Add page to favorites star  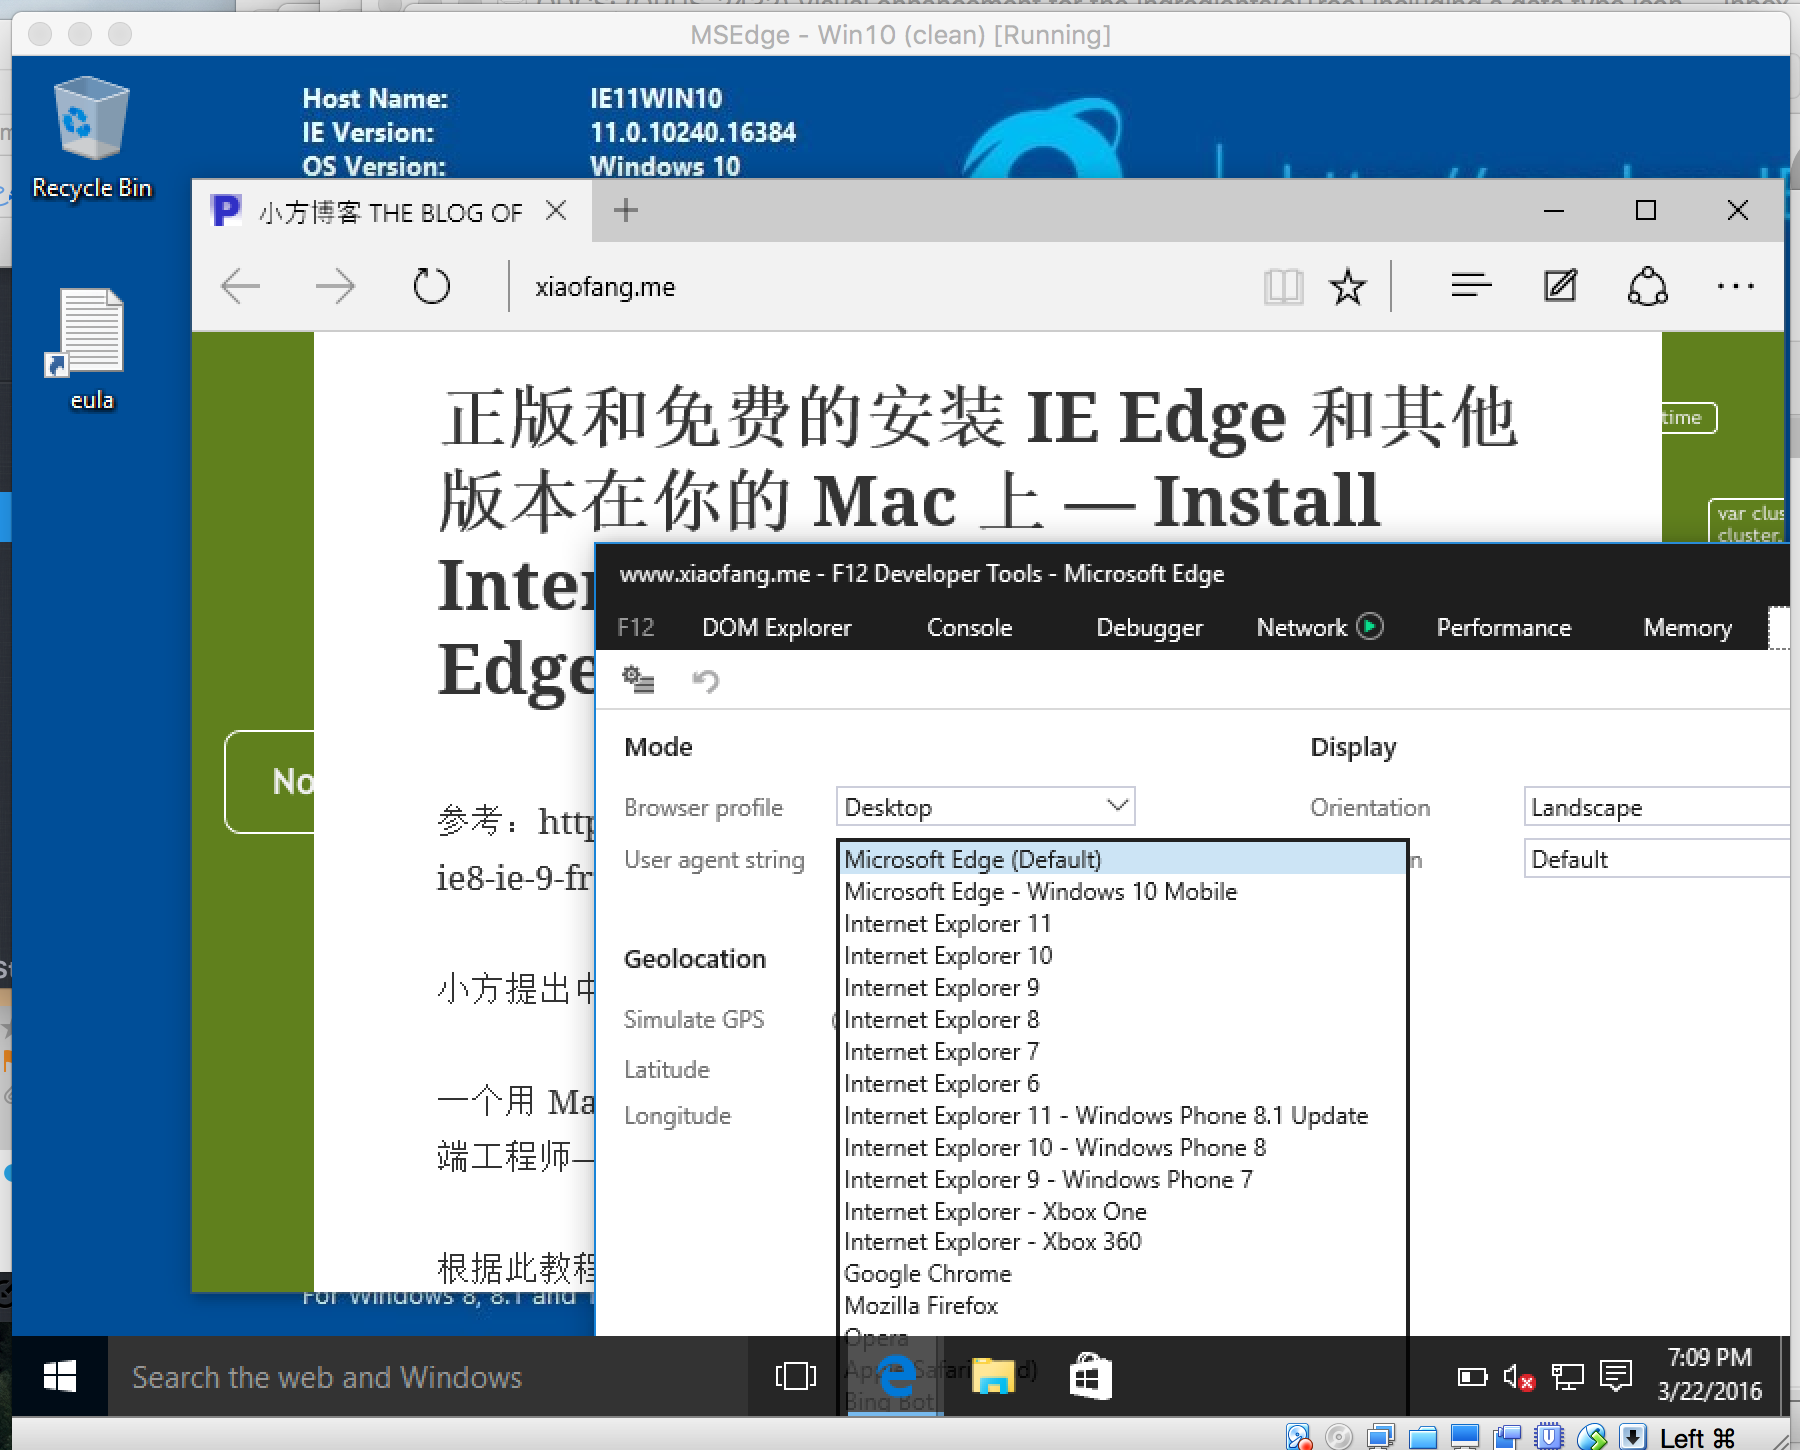[1347, 287]
